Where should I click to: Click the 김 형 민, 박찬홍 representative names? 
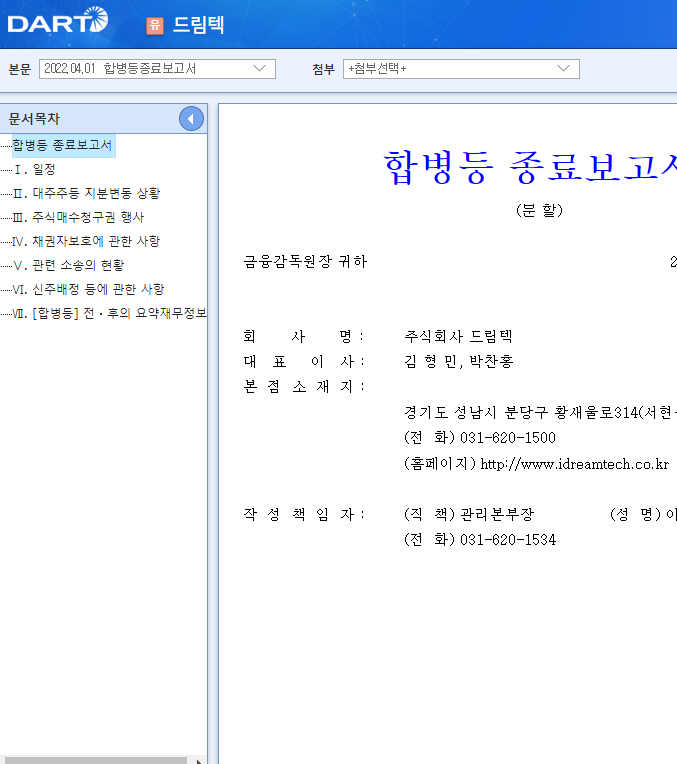[x=459, y=362]
